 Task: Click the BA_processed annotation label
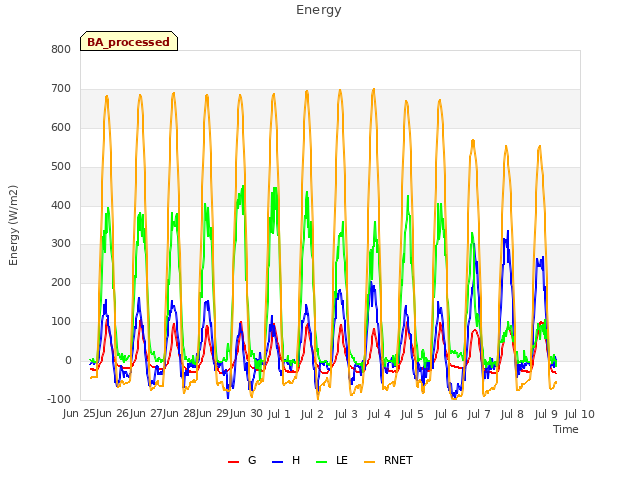[x=129, y=41]
